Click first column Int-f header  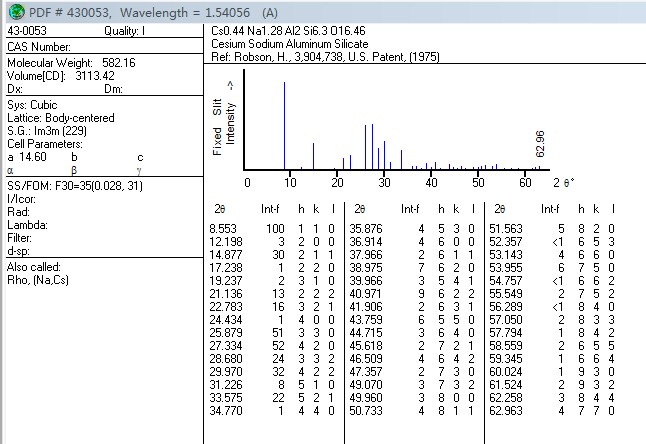coord(270,209)
